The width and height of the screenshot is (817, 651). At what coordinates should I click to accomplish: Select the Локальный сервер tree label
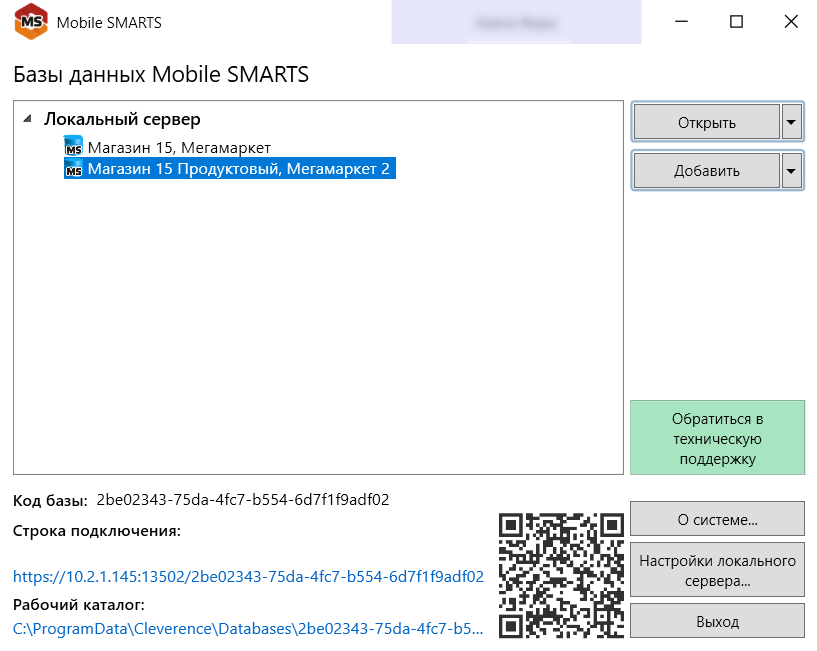(x=122, y=119)
